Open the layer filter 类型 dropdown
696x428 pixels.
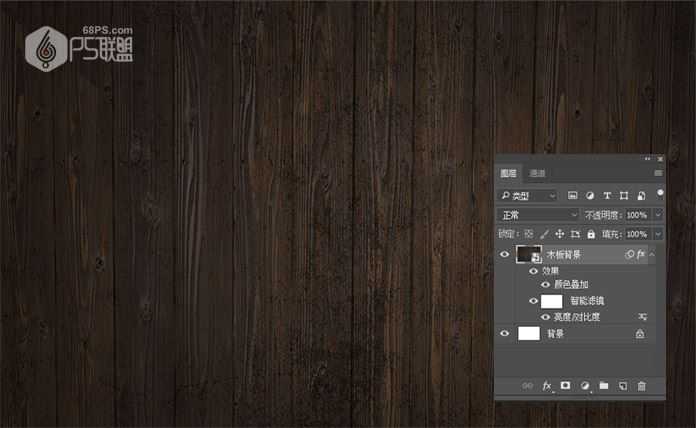[x=528, y=195]
